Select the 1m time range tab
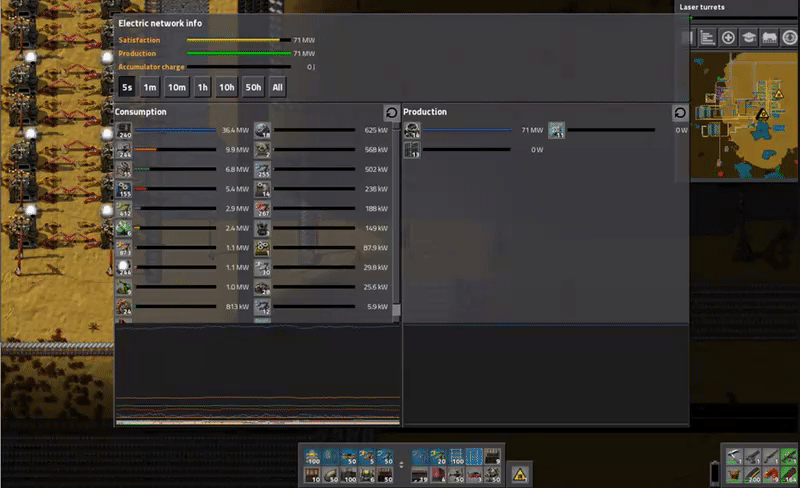This screenshot has height=488, width=800. pos(149,87)
